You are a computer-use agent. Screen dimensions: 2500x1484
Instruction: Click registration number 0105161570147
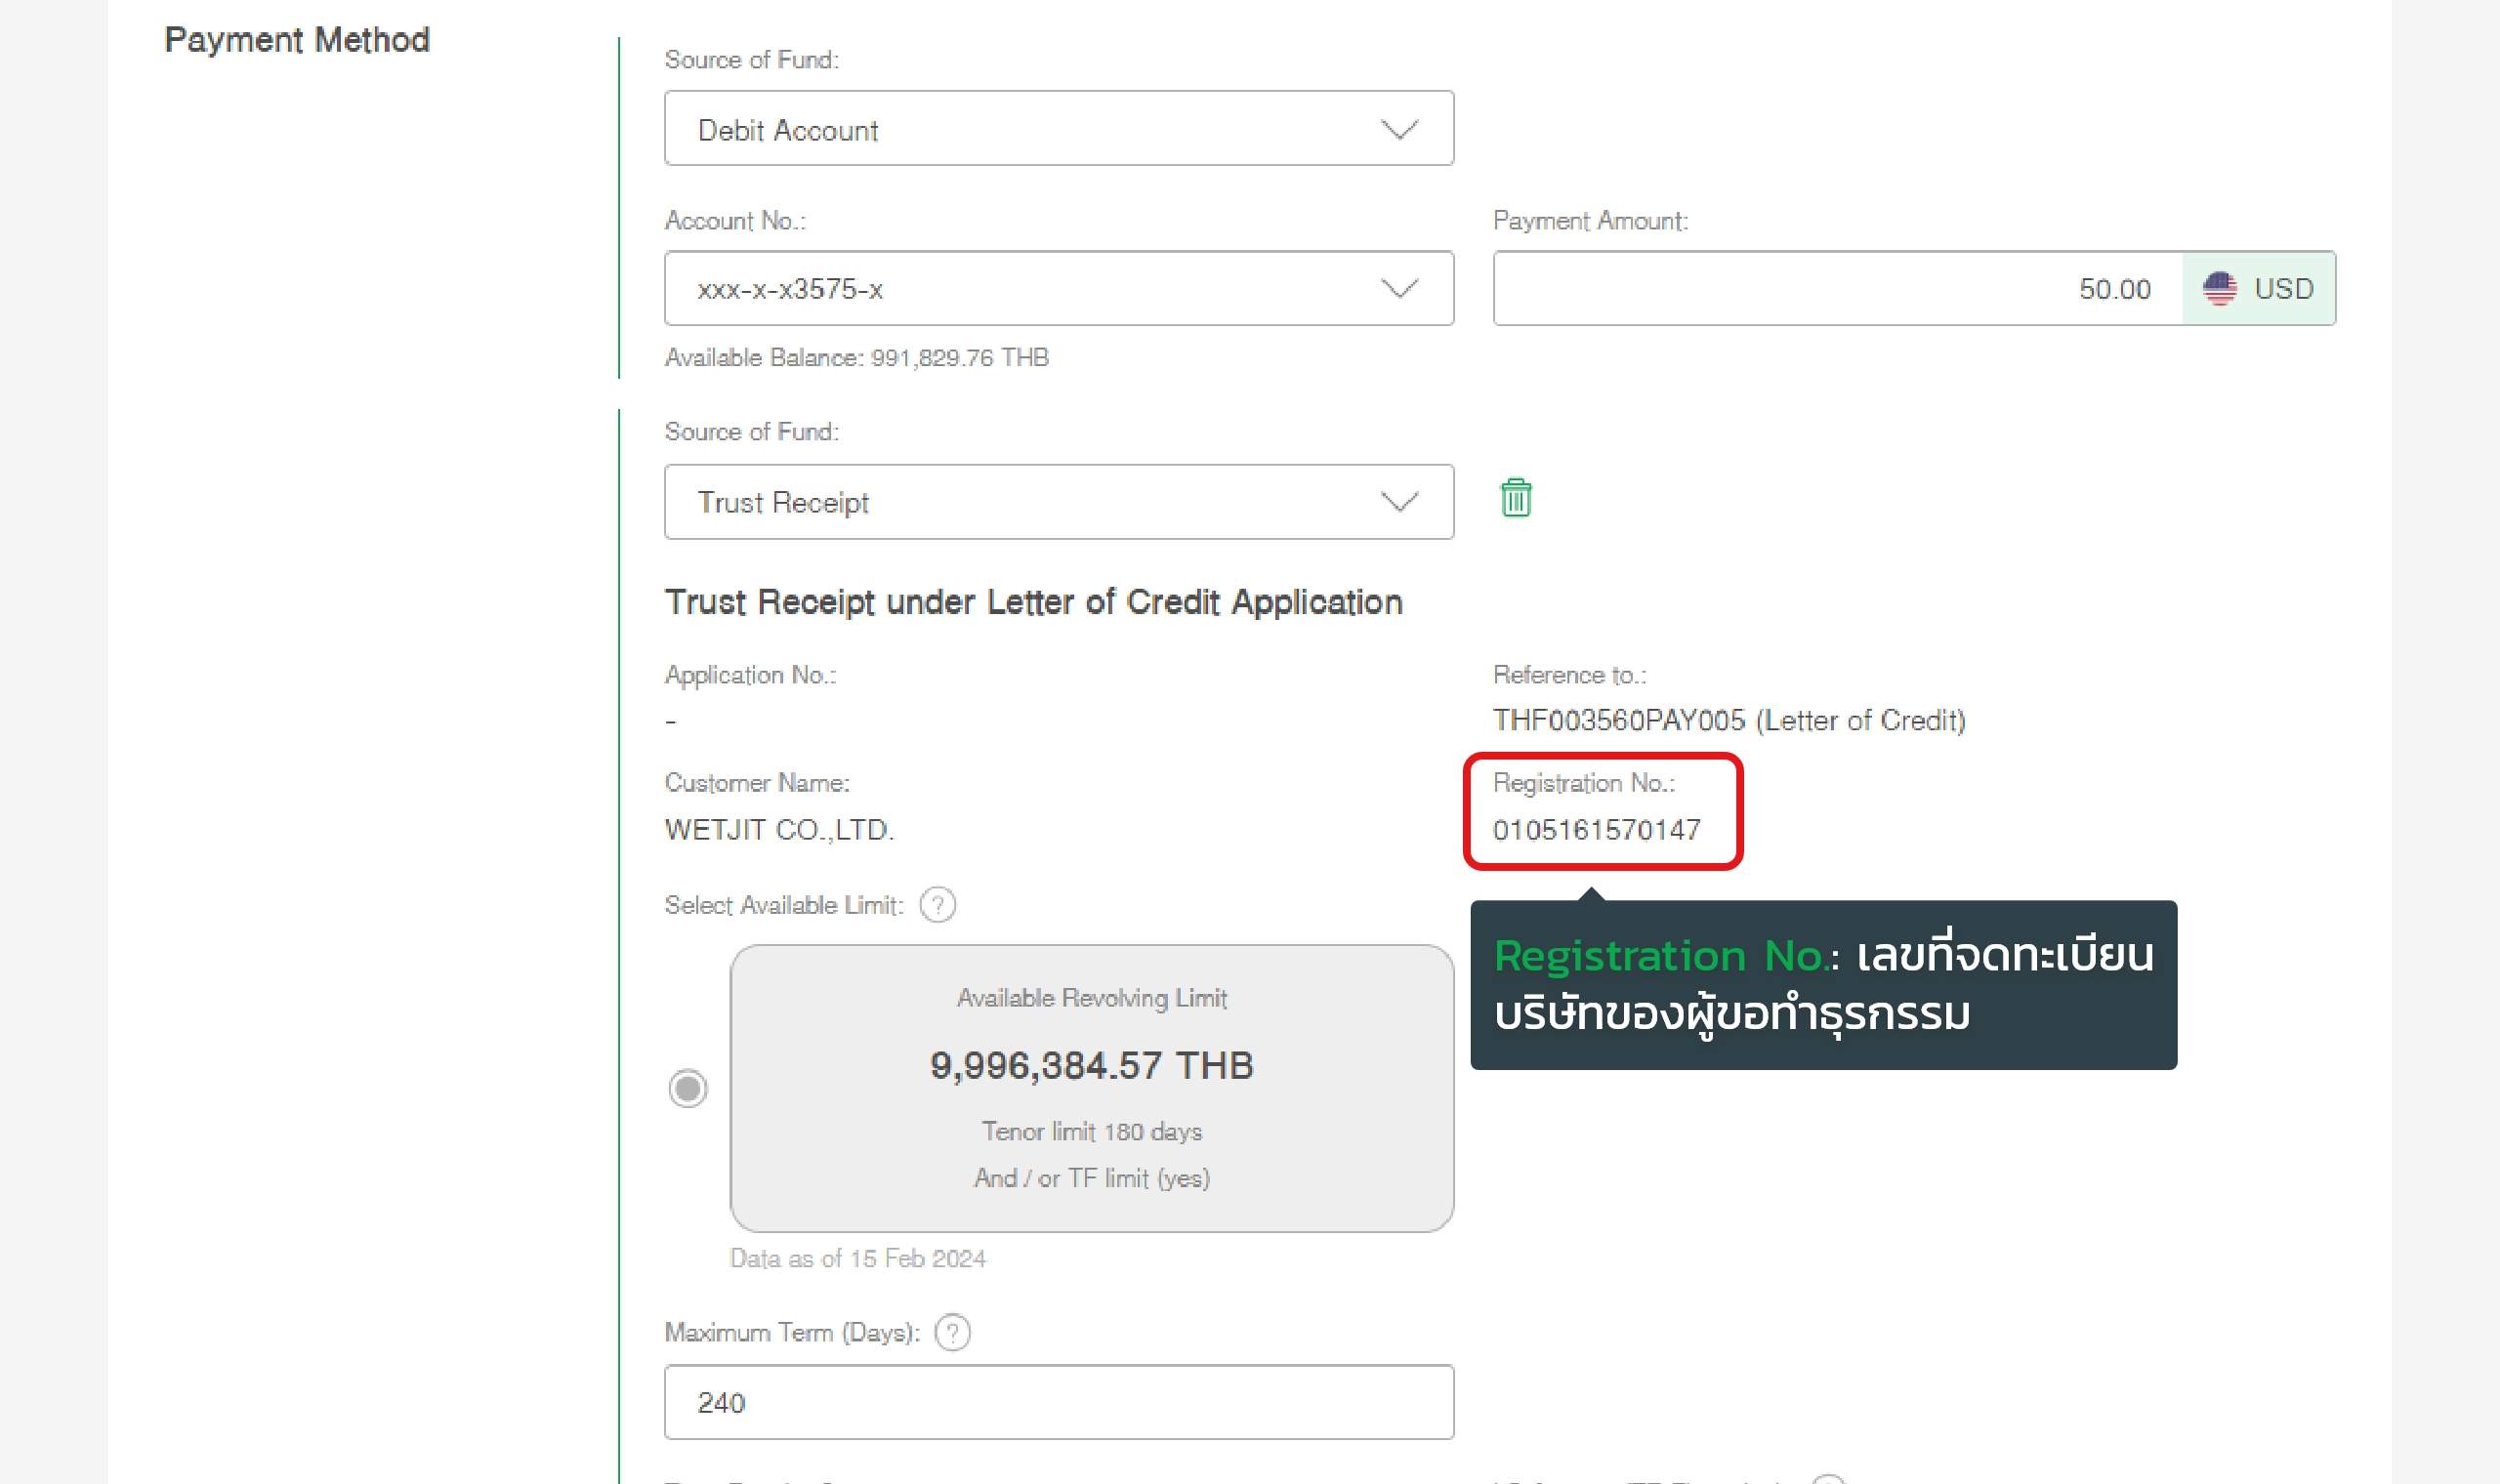pyautogui.click(x=1596, y=830)
